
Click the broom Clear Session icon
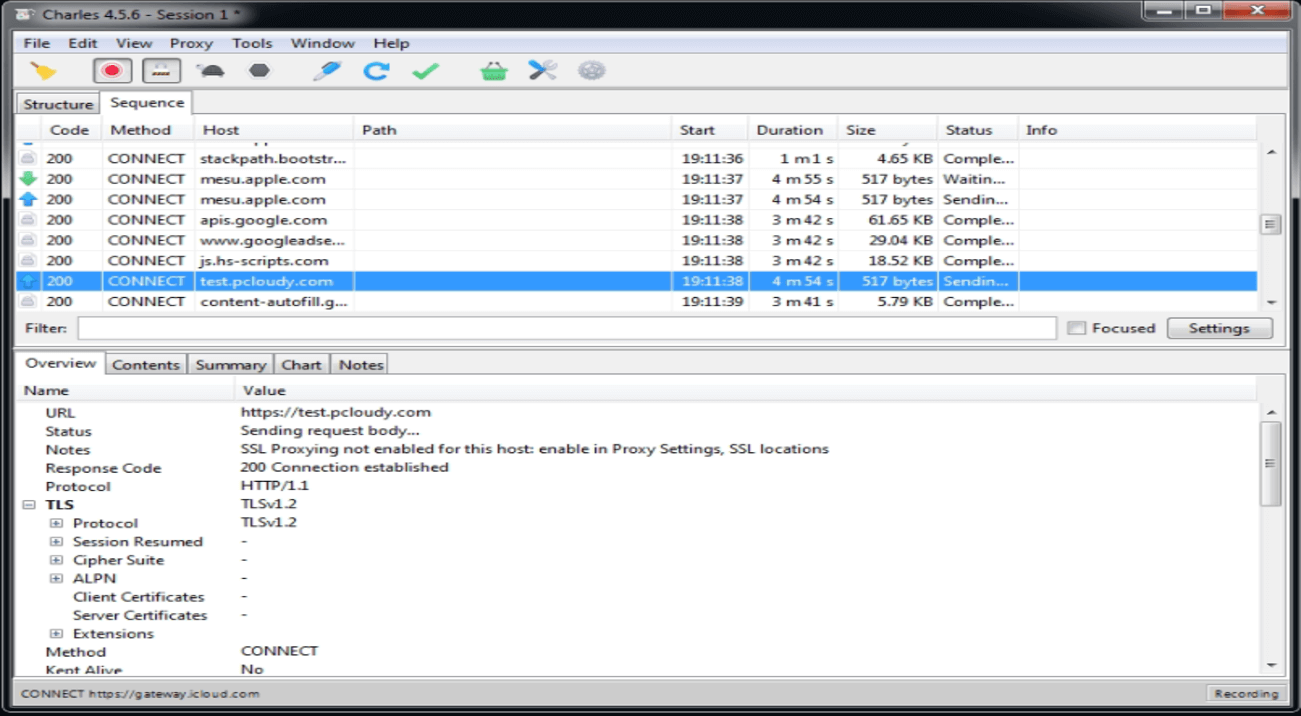[43, 71]
